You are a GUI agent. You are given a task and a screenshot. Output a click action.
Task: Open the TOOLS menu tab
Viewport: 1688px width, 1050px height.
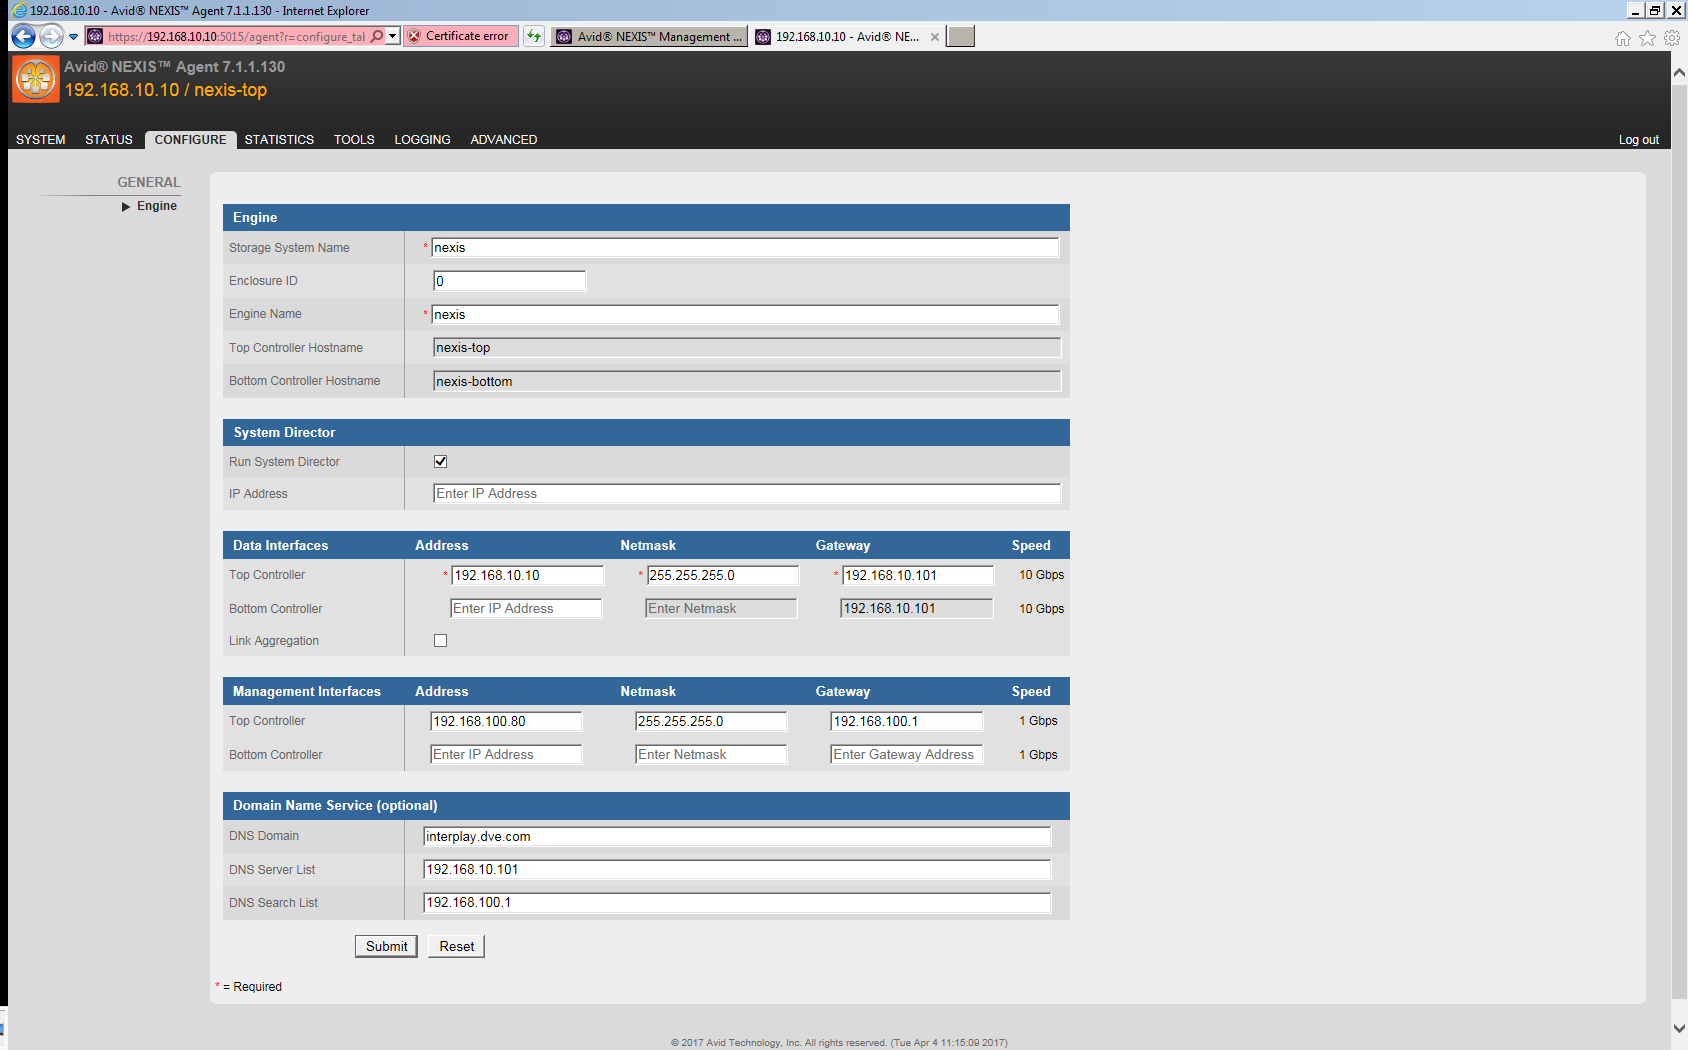354,140
